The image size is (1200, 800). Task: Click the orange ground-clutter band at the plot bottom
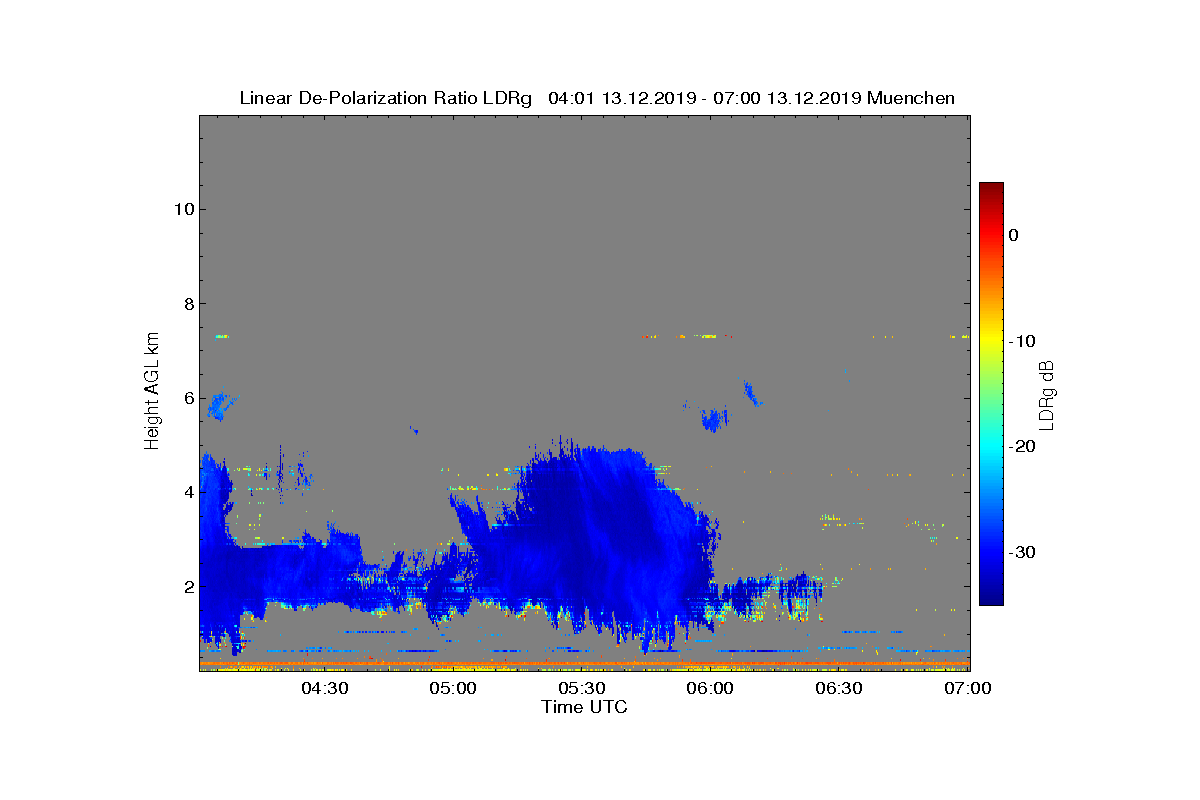point(585,663)
